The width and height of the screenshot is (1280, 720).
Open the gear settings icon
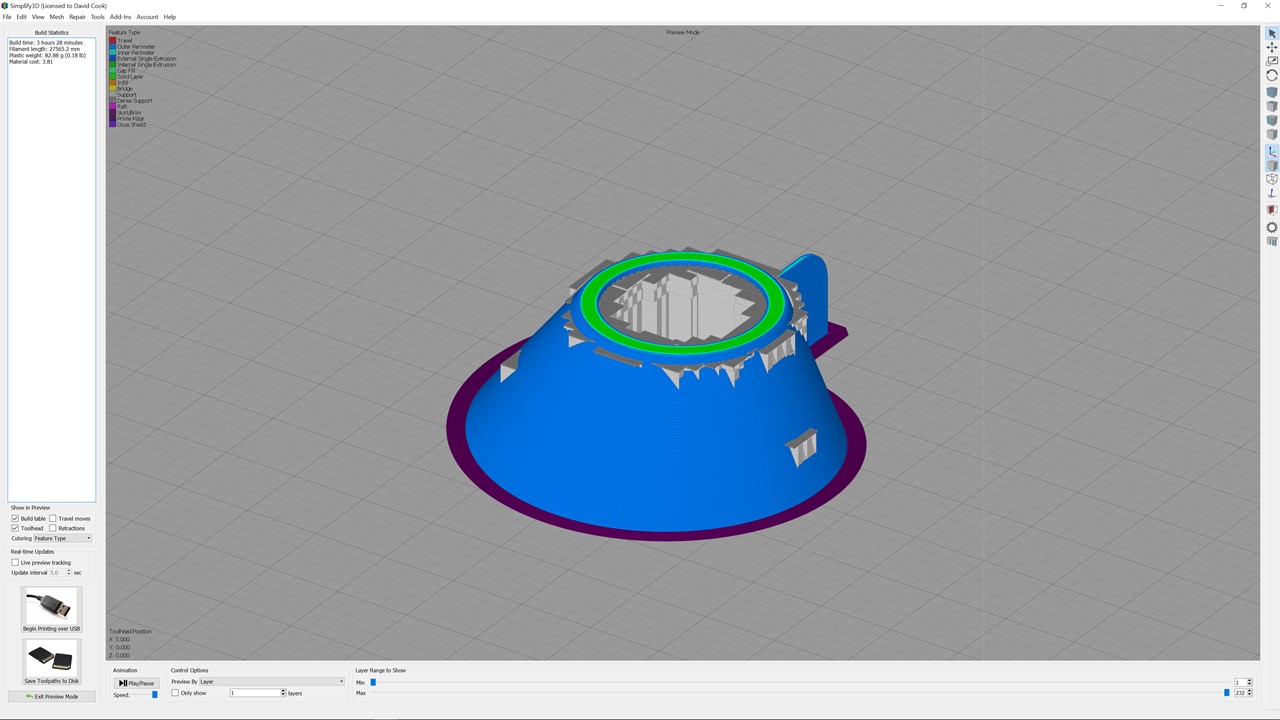(x=1272, y=227)
